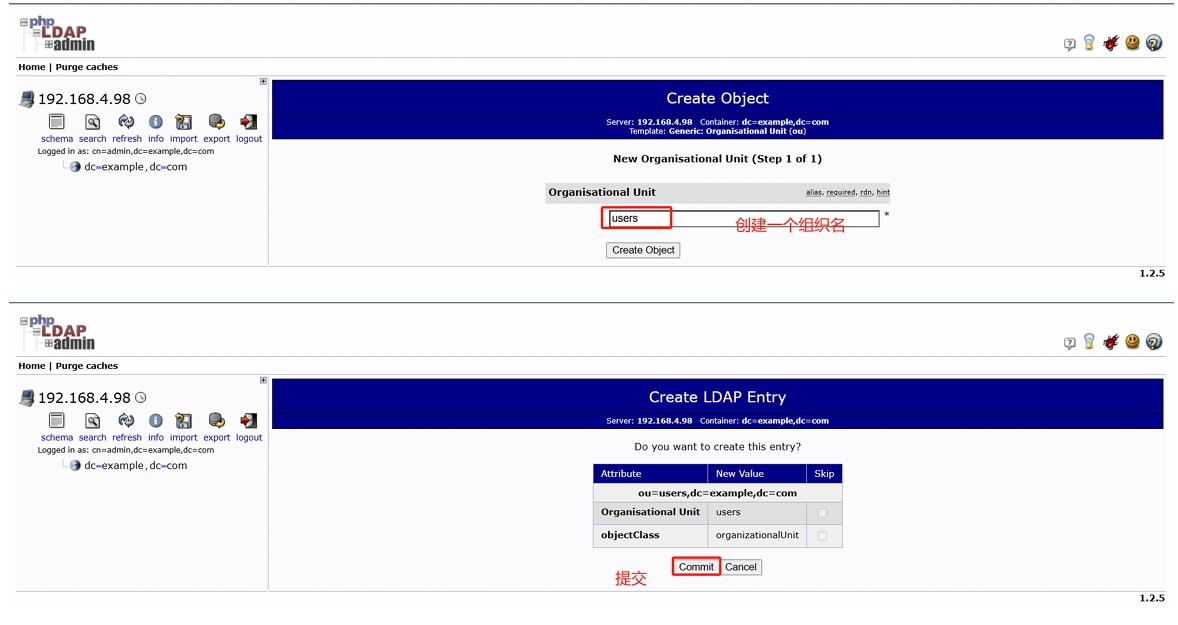The width and height of the screenshot is (1178, 625).
Task: Expand the tree panel plus icon in lower sidebar
Action: click(x=263, y=380)
